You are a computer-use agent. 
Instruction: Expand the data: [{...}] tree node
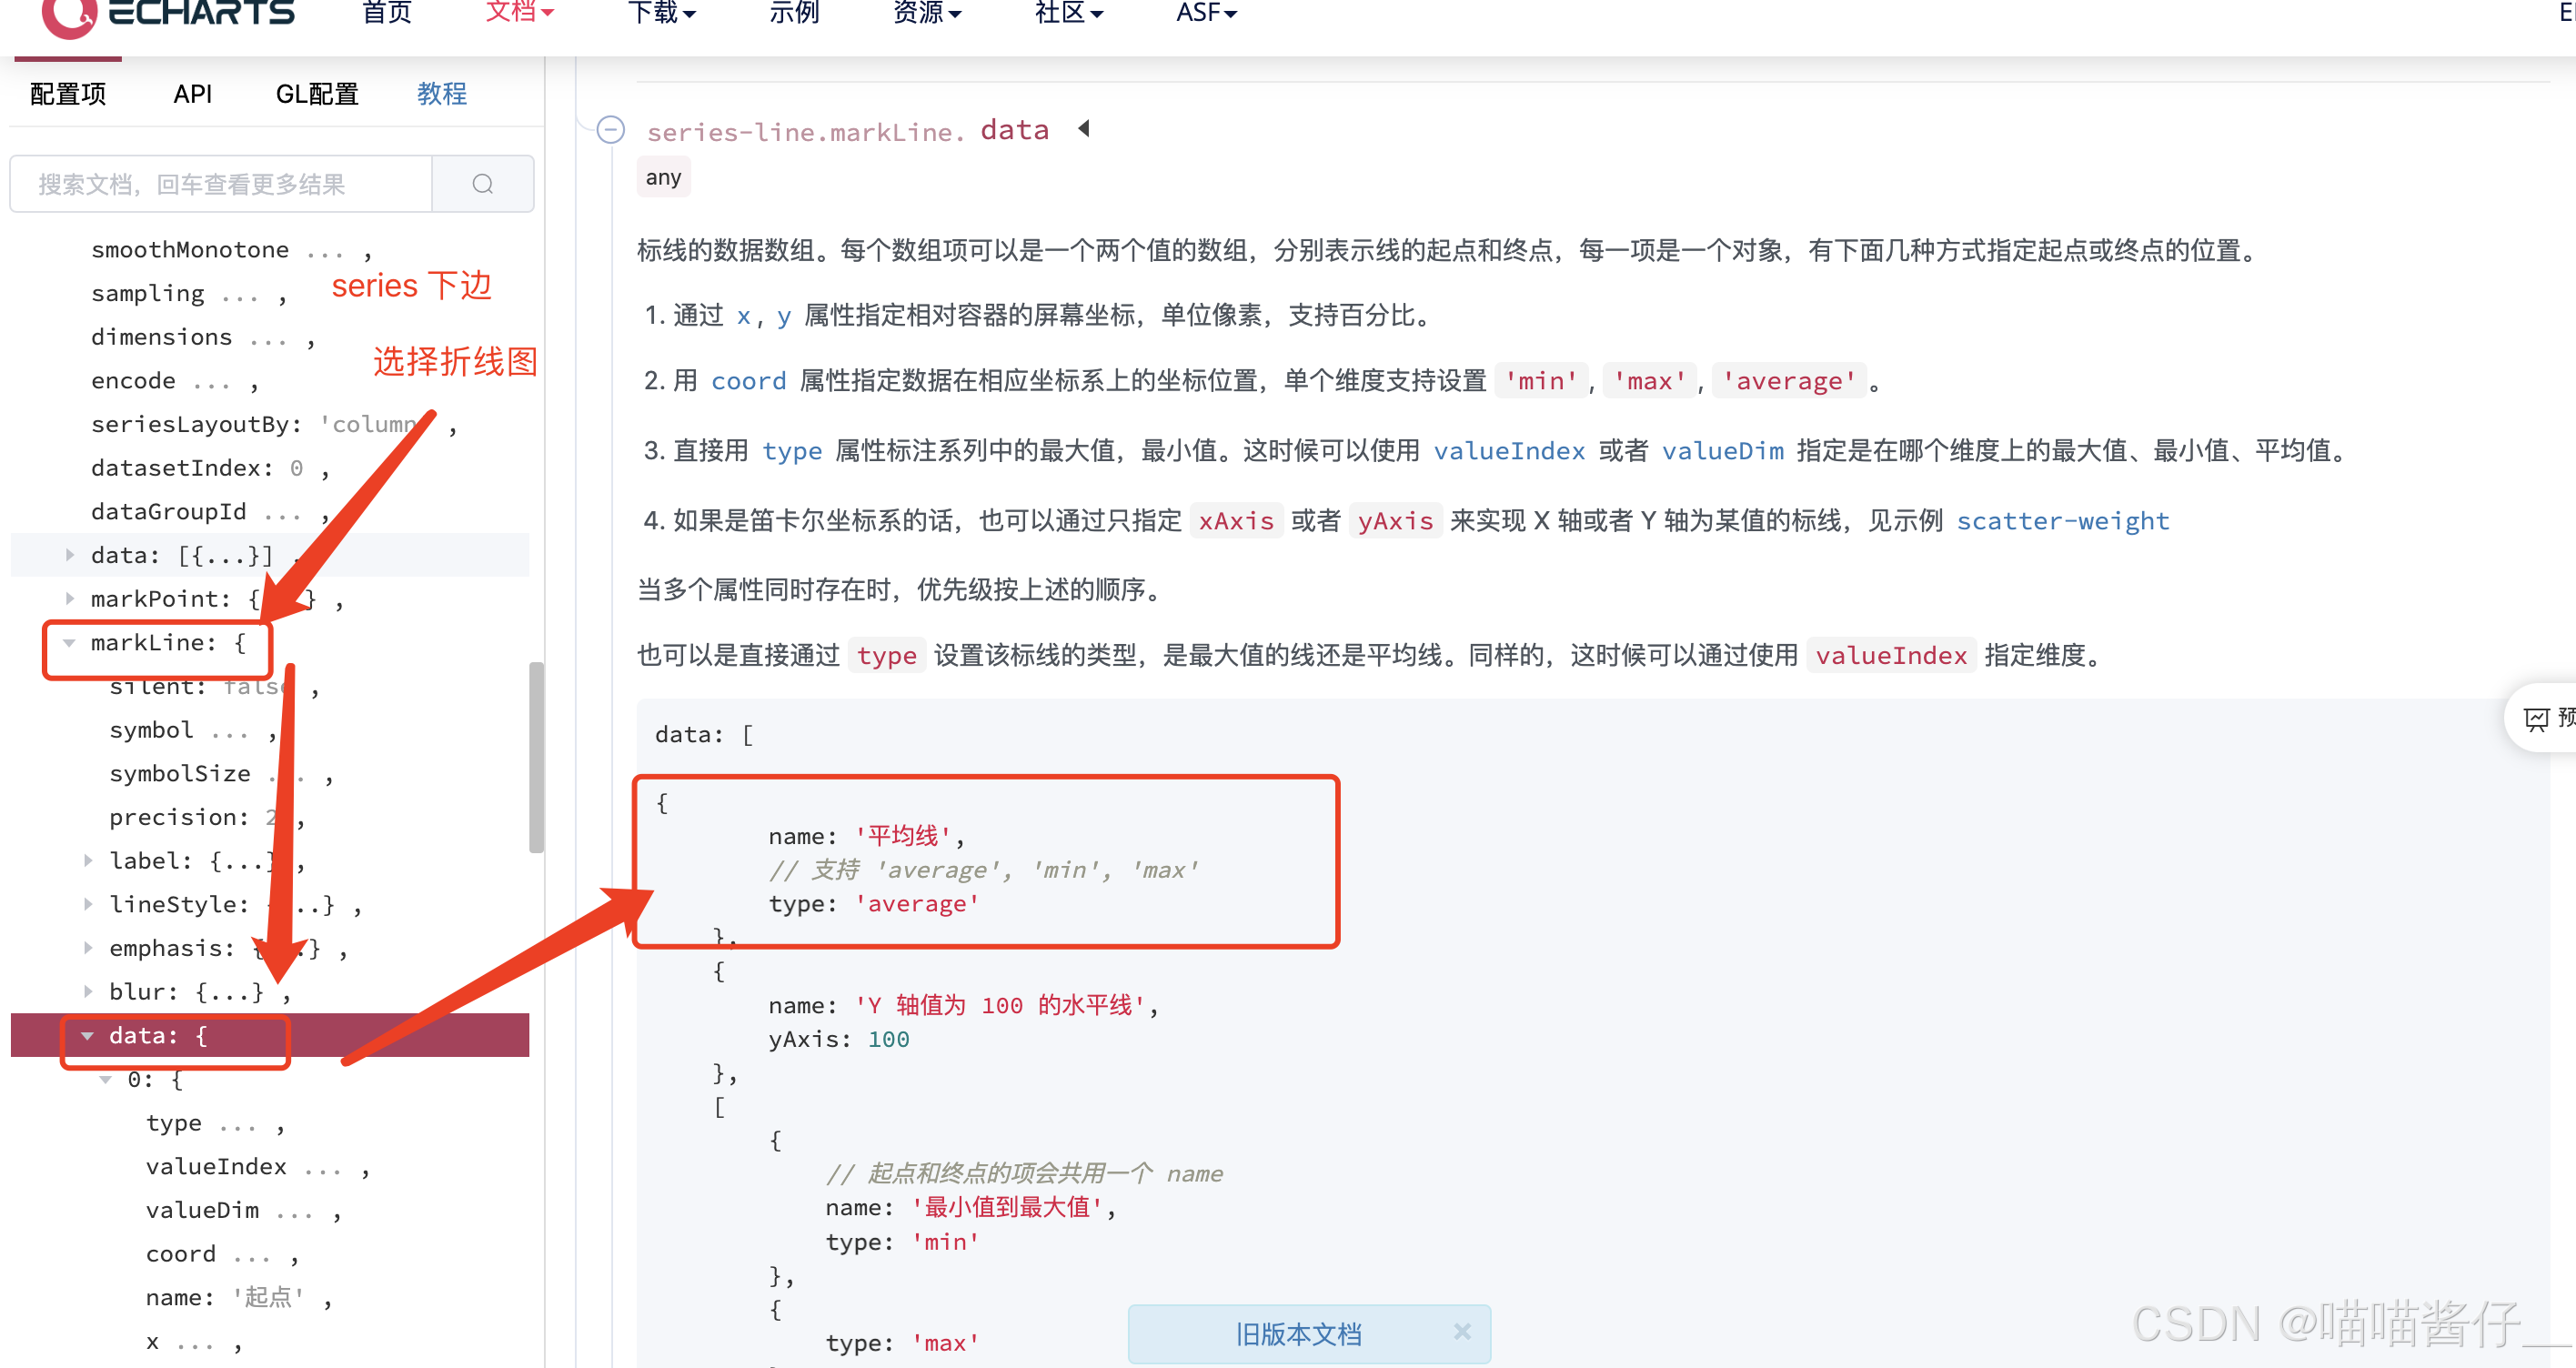tap(69, 555)
